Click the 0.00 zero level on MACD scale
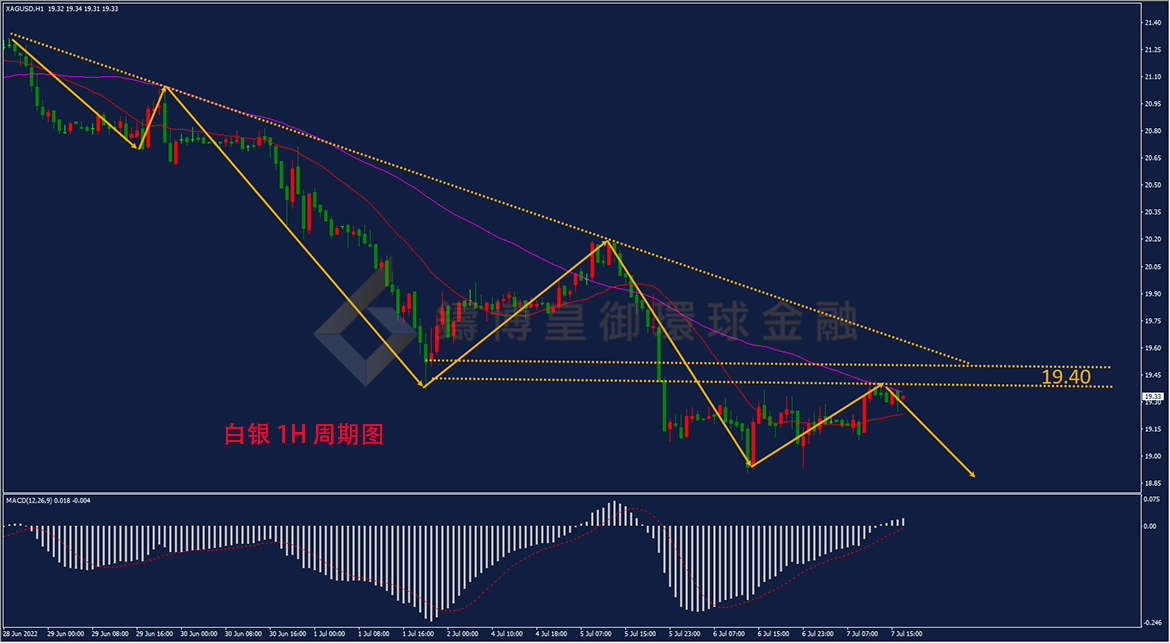The image size is (1170, 643). point(1151,526)
